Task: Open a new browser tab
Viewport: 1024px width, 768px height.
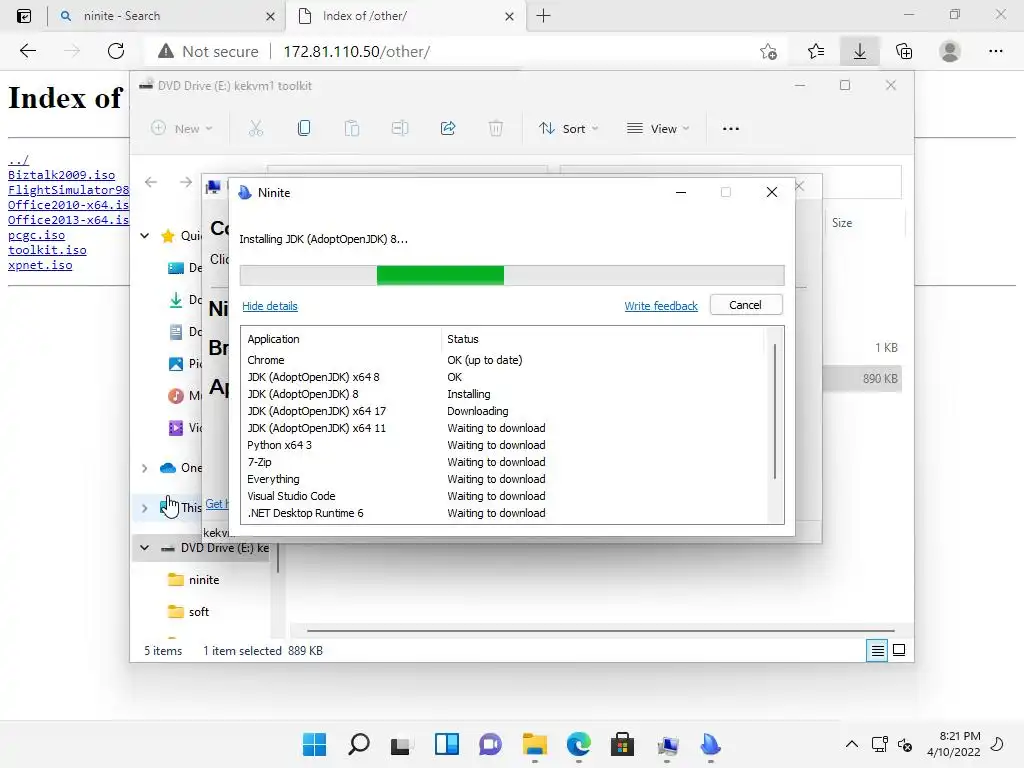Action: 543,16
